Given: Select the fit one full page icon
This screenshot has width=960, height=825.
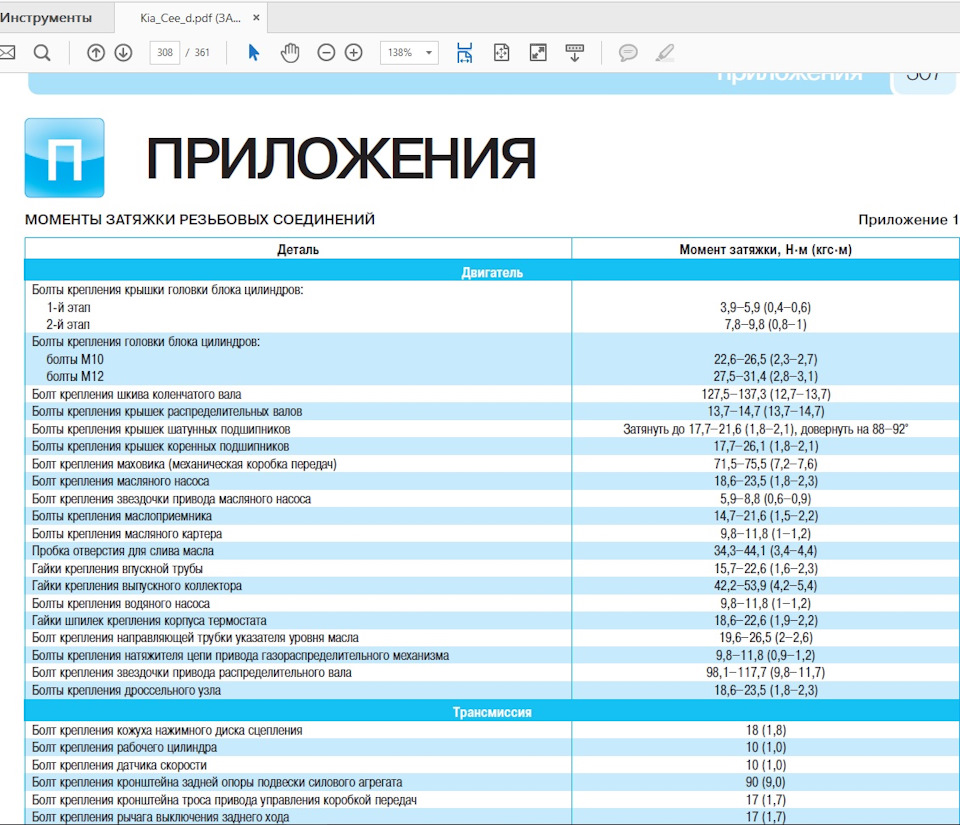Looking at the screenshot, I should coord(502,53).
